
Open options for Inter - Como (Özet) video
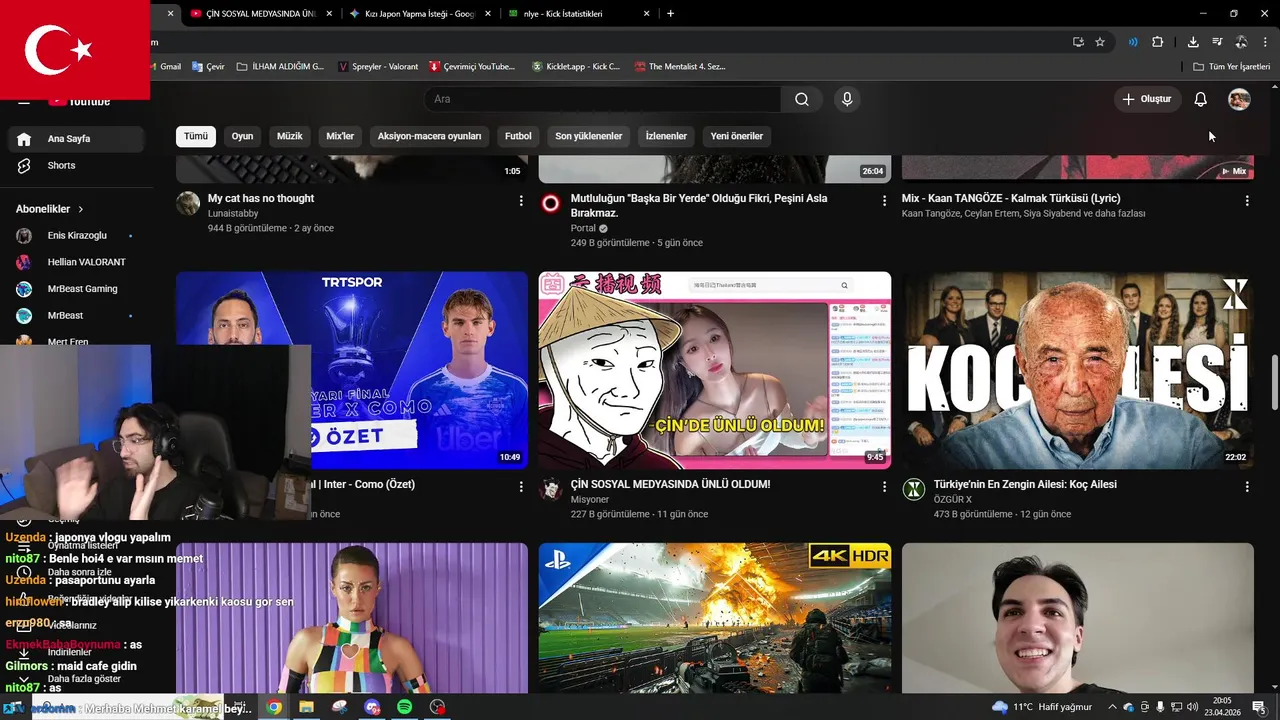(521, 487)
